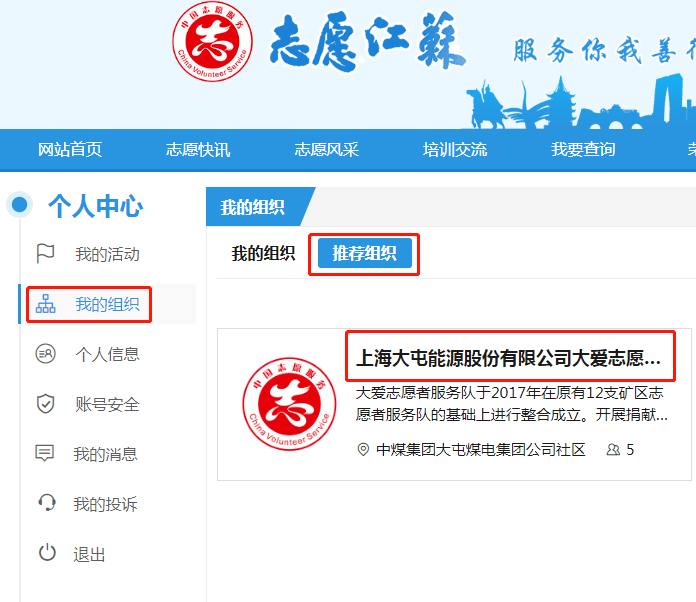Open 培训交流 navigation item

455,150
